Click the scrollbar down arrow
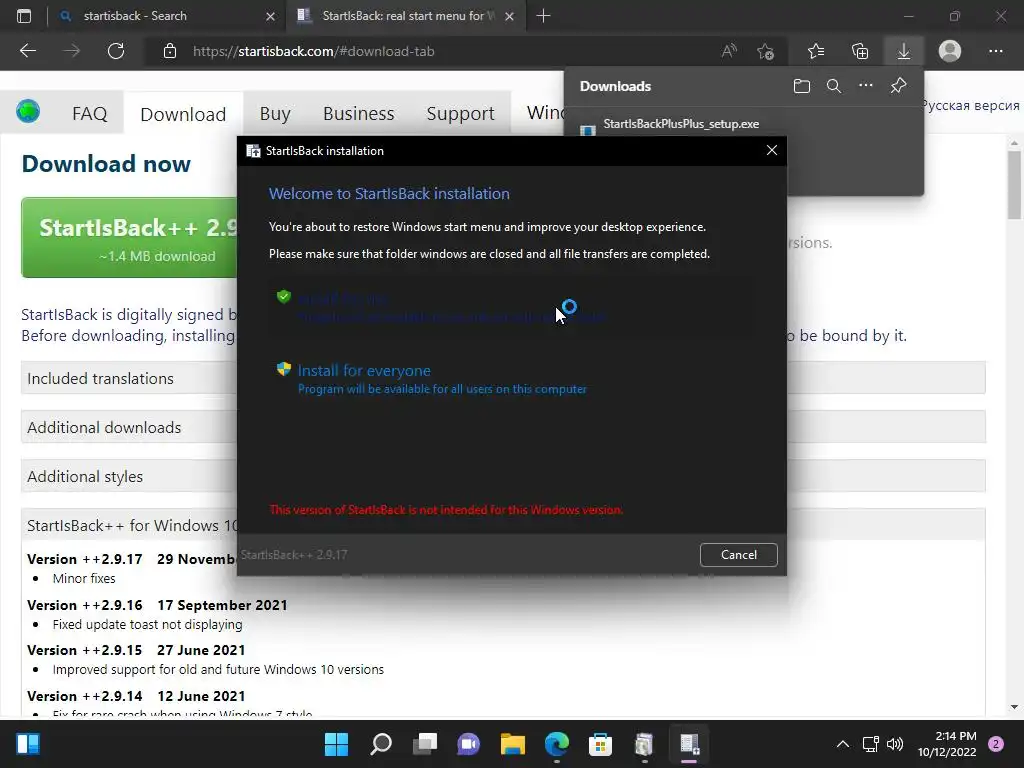Image resolution: width=1024 pixels, height=768 pixels. 1014,707
